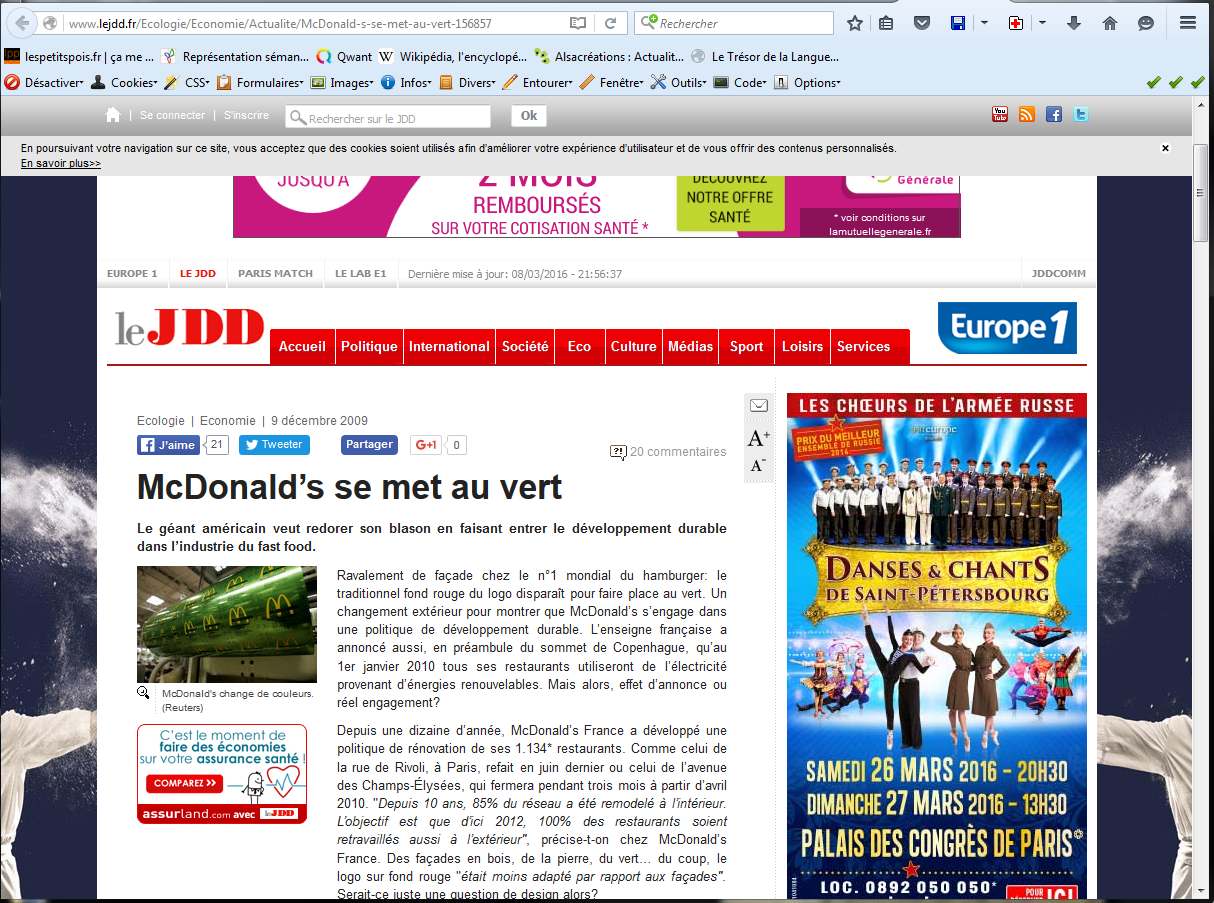Open Culture section

[x=633, y=347]
